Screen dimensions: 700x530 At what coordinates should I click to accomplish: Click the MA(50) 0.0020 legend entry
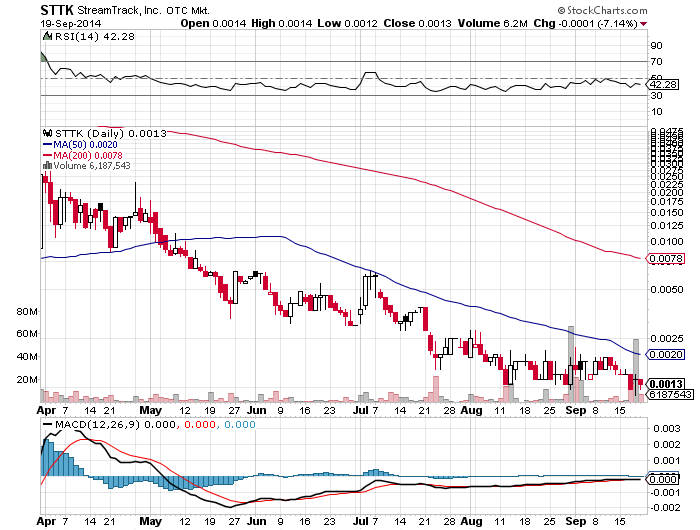pyautogui.click(x=80, y=145)
